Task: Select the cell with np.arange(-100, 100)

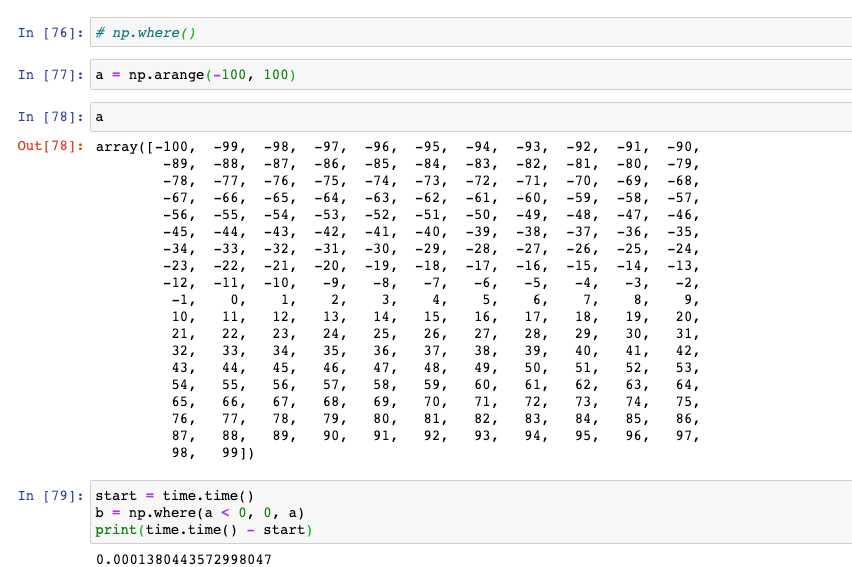Action: pyautogui.click(x=471, y=74)
